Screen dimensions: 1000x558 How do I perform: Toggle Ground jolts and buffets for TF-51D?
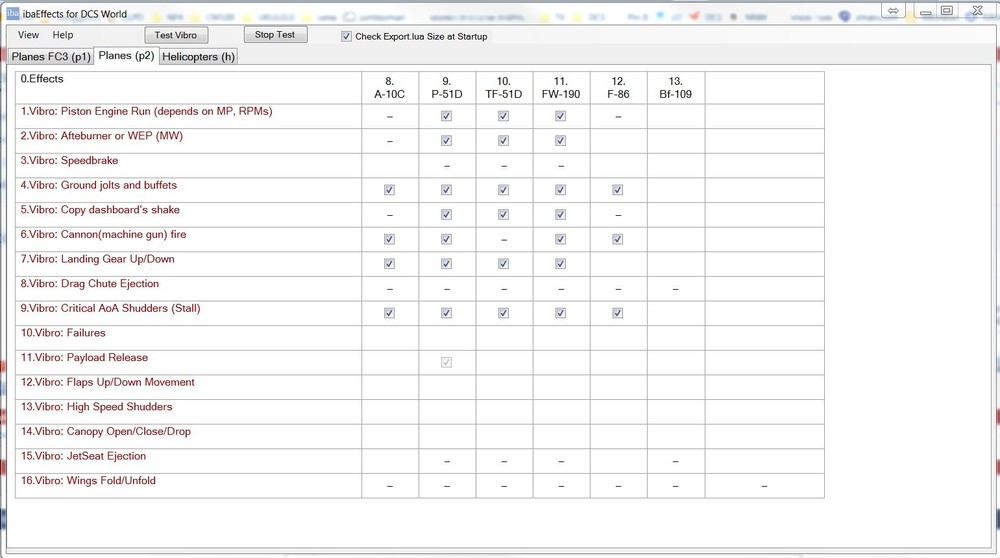(503, 190)
